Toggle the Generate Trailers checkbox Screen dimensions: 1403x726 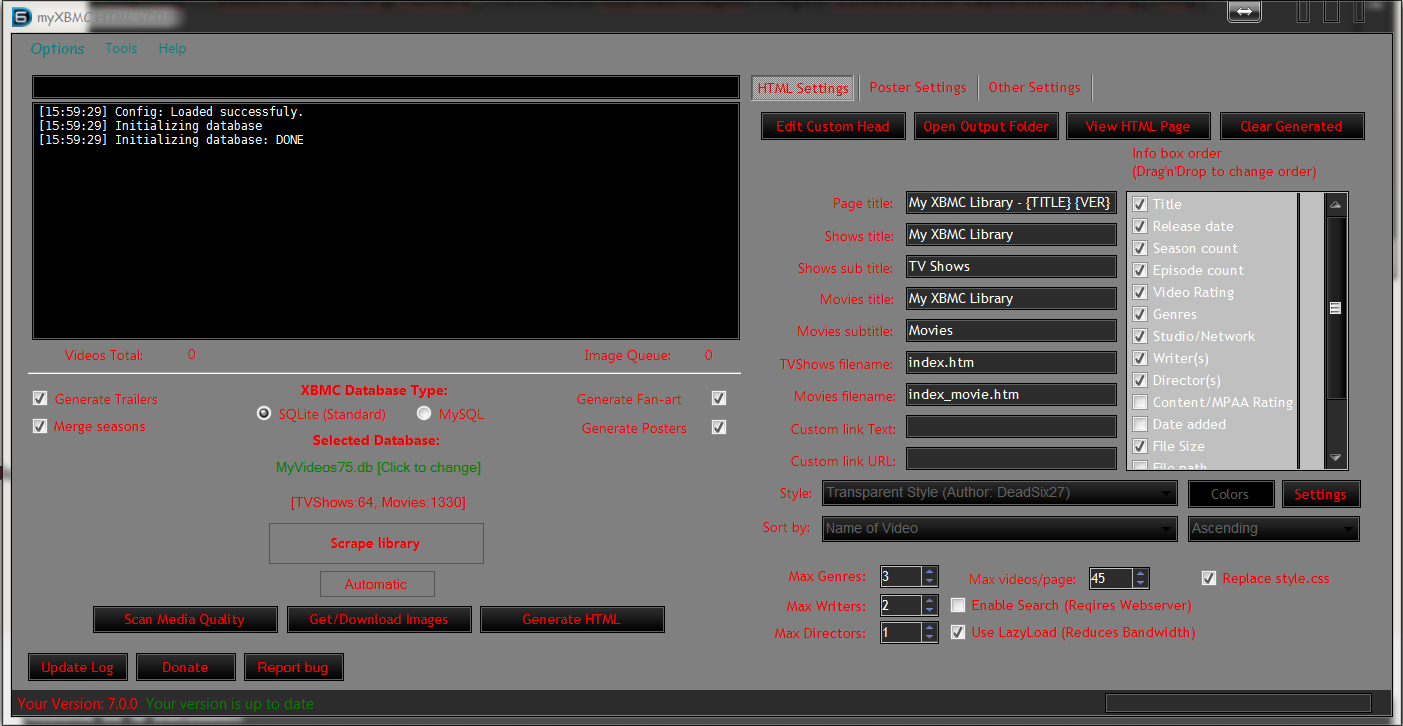point(40,398)
